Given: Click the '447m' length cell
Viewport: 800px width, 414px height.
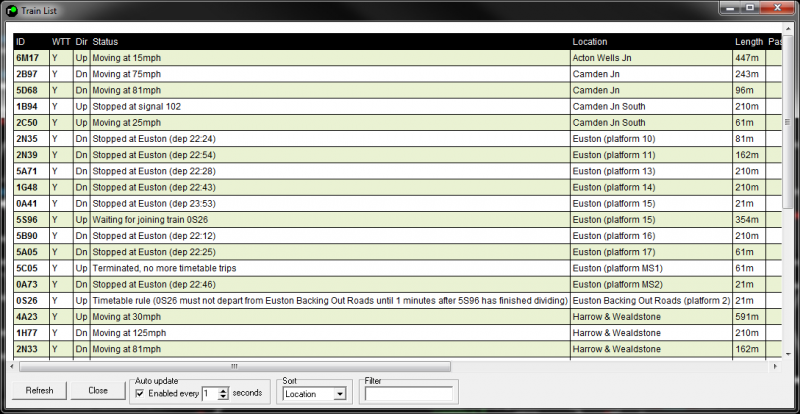Looking at the screenshot, I should (x=747, y=58).
